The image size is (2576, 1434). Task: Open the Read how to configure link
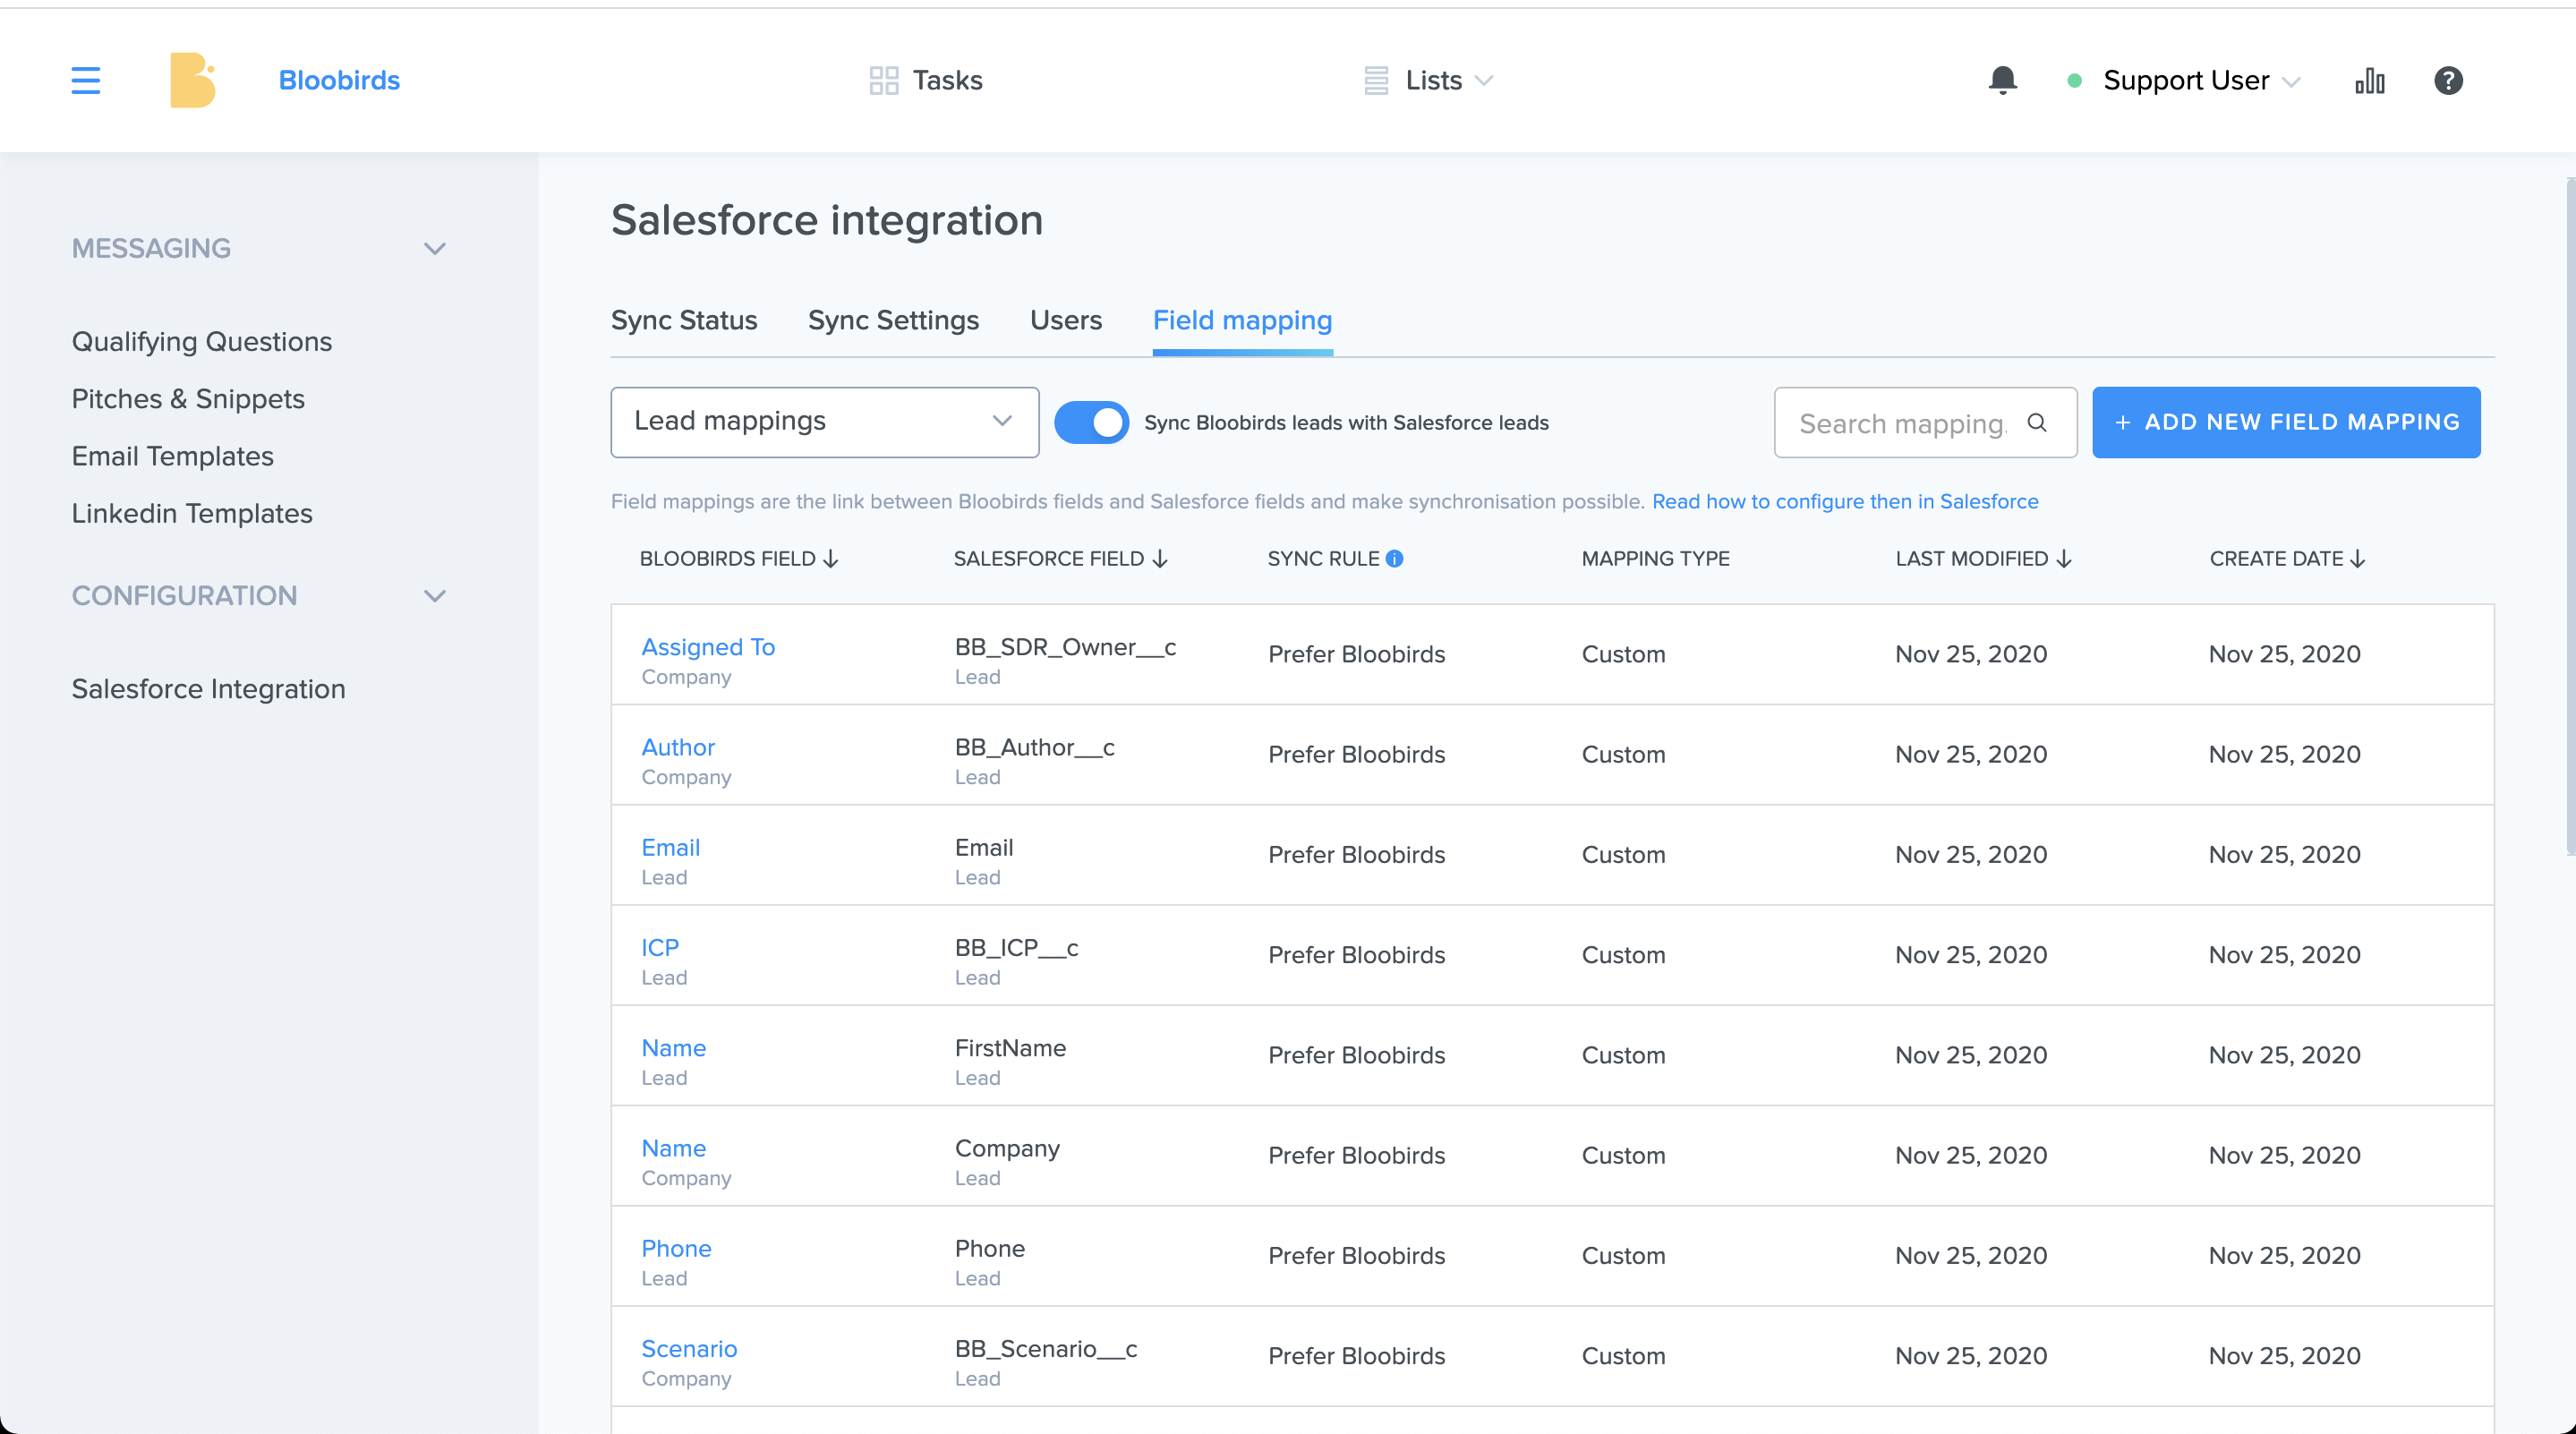(x=1845, y=501)
